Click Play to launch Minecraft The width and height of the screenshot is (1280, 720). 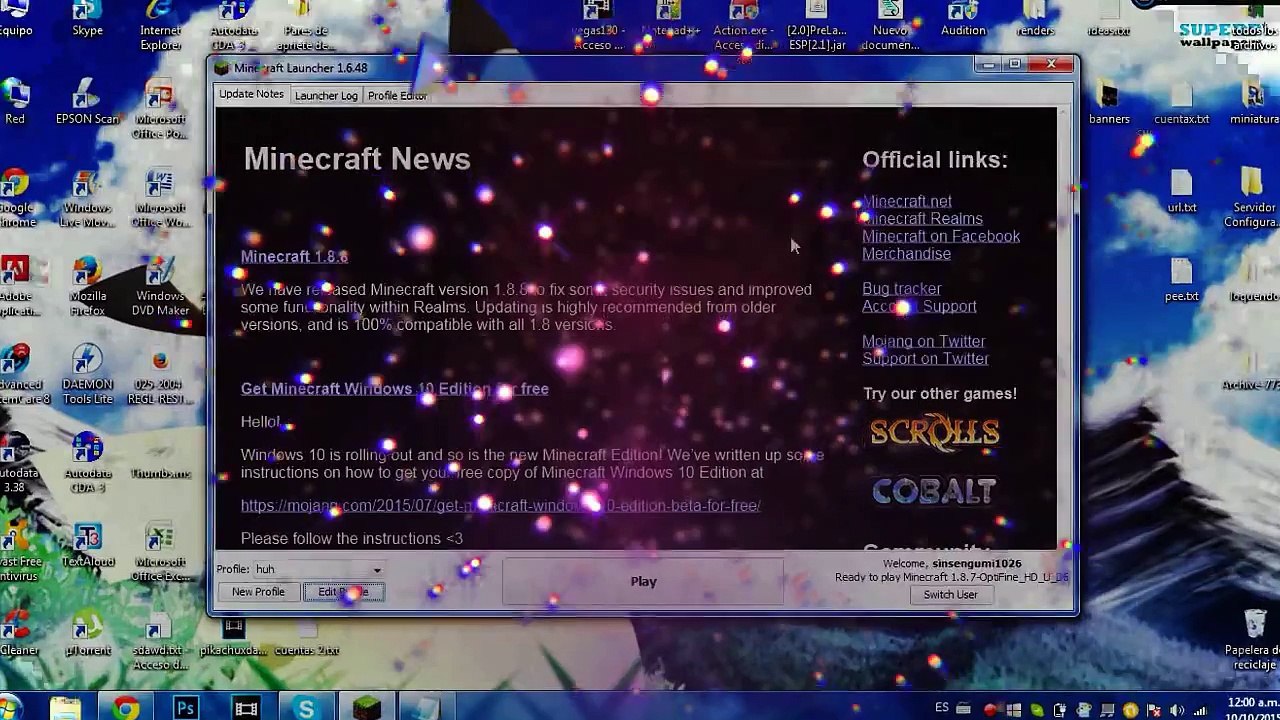(x=643, y=581)
